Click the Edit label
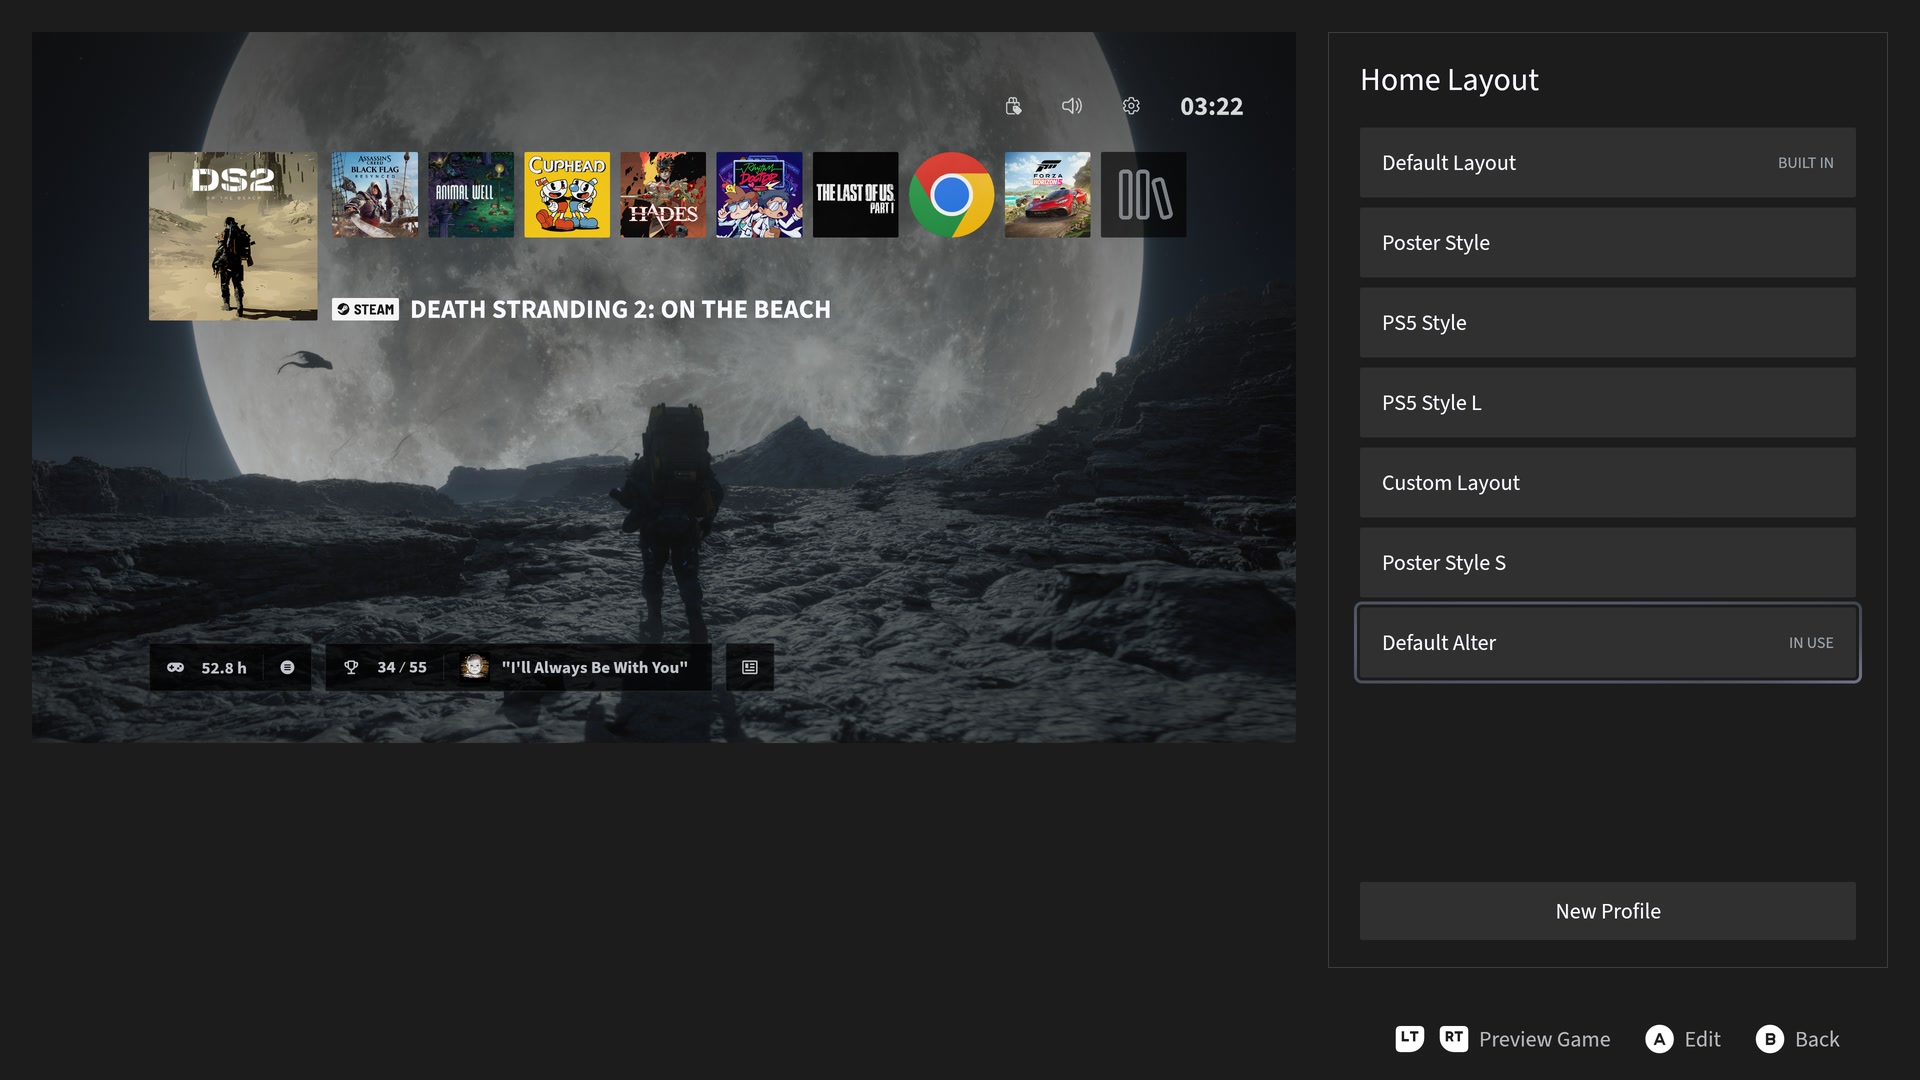 click(1702, 1039)
